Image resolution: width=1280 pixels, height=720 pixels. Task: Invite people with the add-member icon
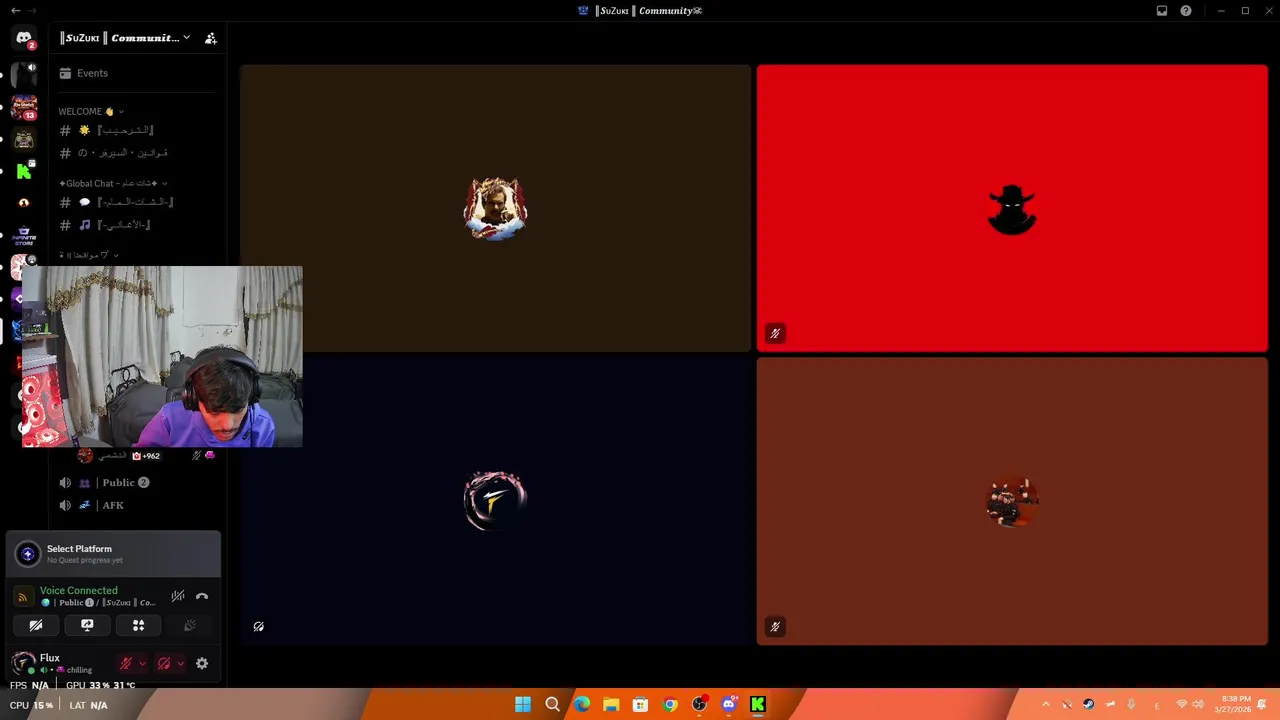210,38
